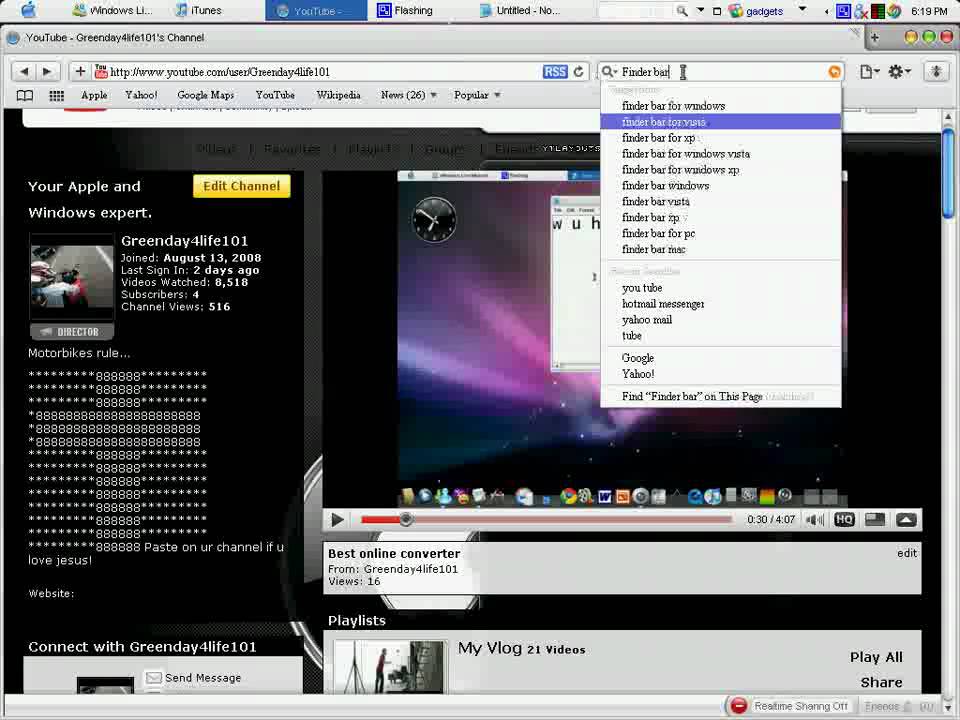Select suggestion finder bar for windows

pyautogui.click(x=721, y=106)
